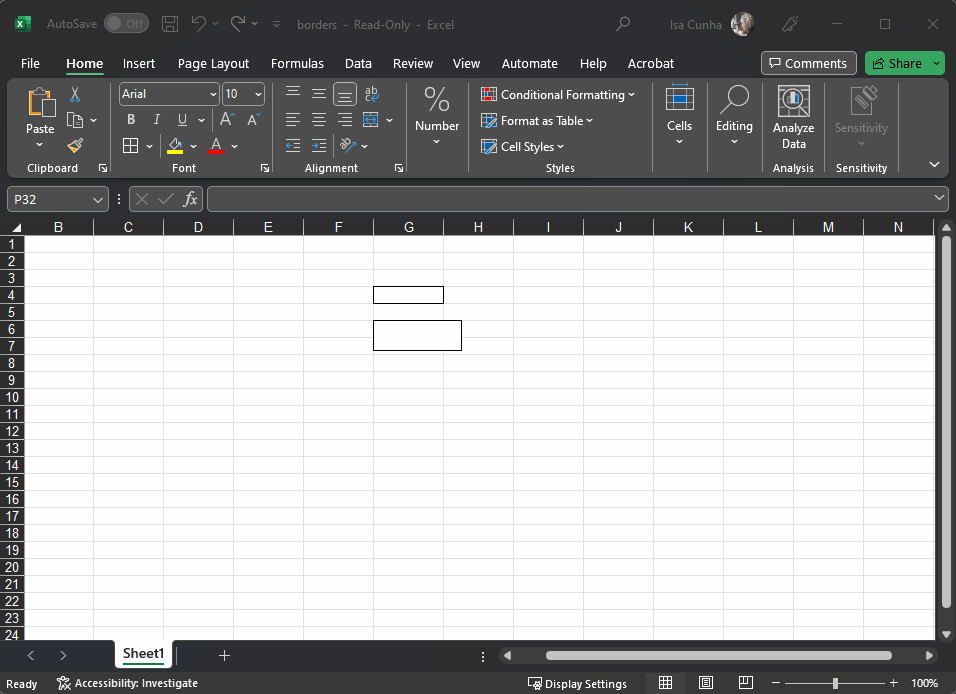Viewport: 956px width, 694px height.
Task: Click the Insert Function fx icon
Action: (190, 199)
